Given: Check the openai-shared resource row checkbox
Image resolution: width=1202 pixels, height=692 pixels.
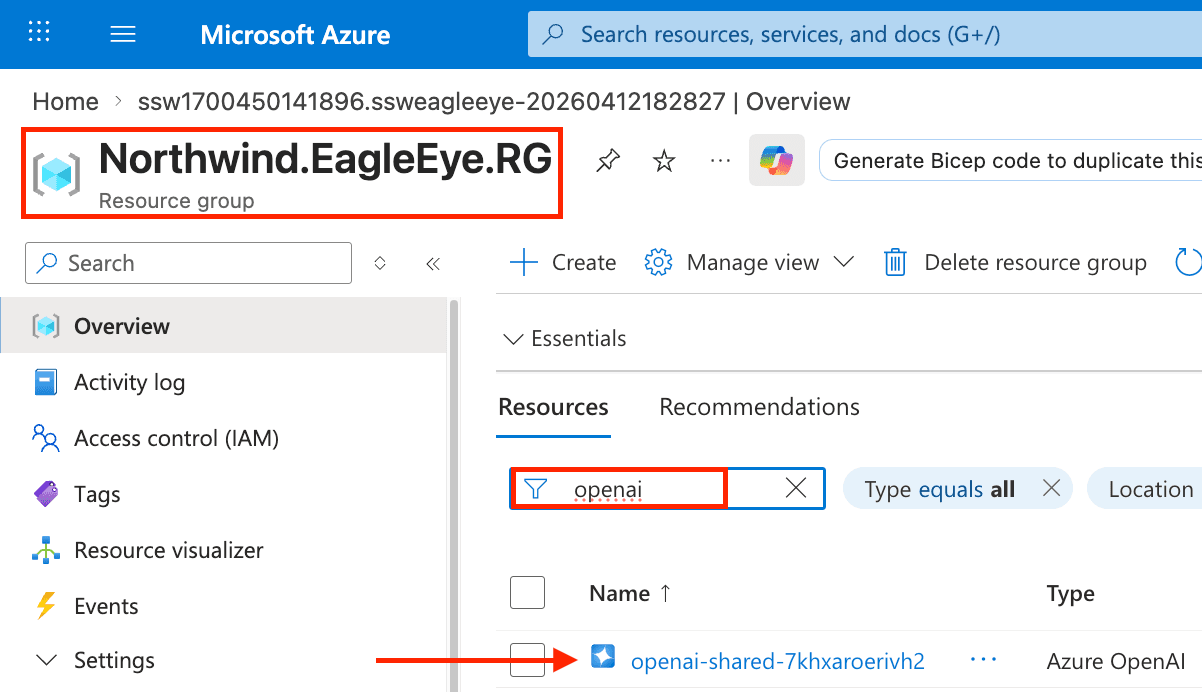Looking at the screenshot, I should tap(527, 660).
